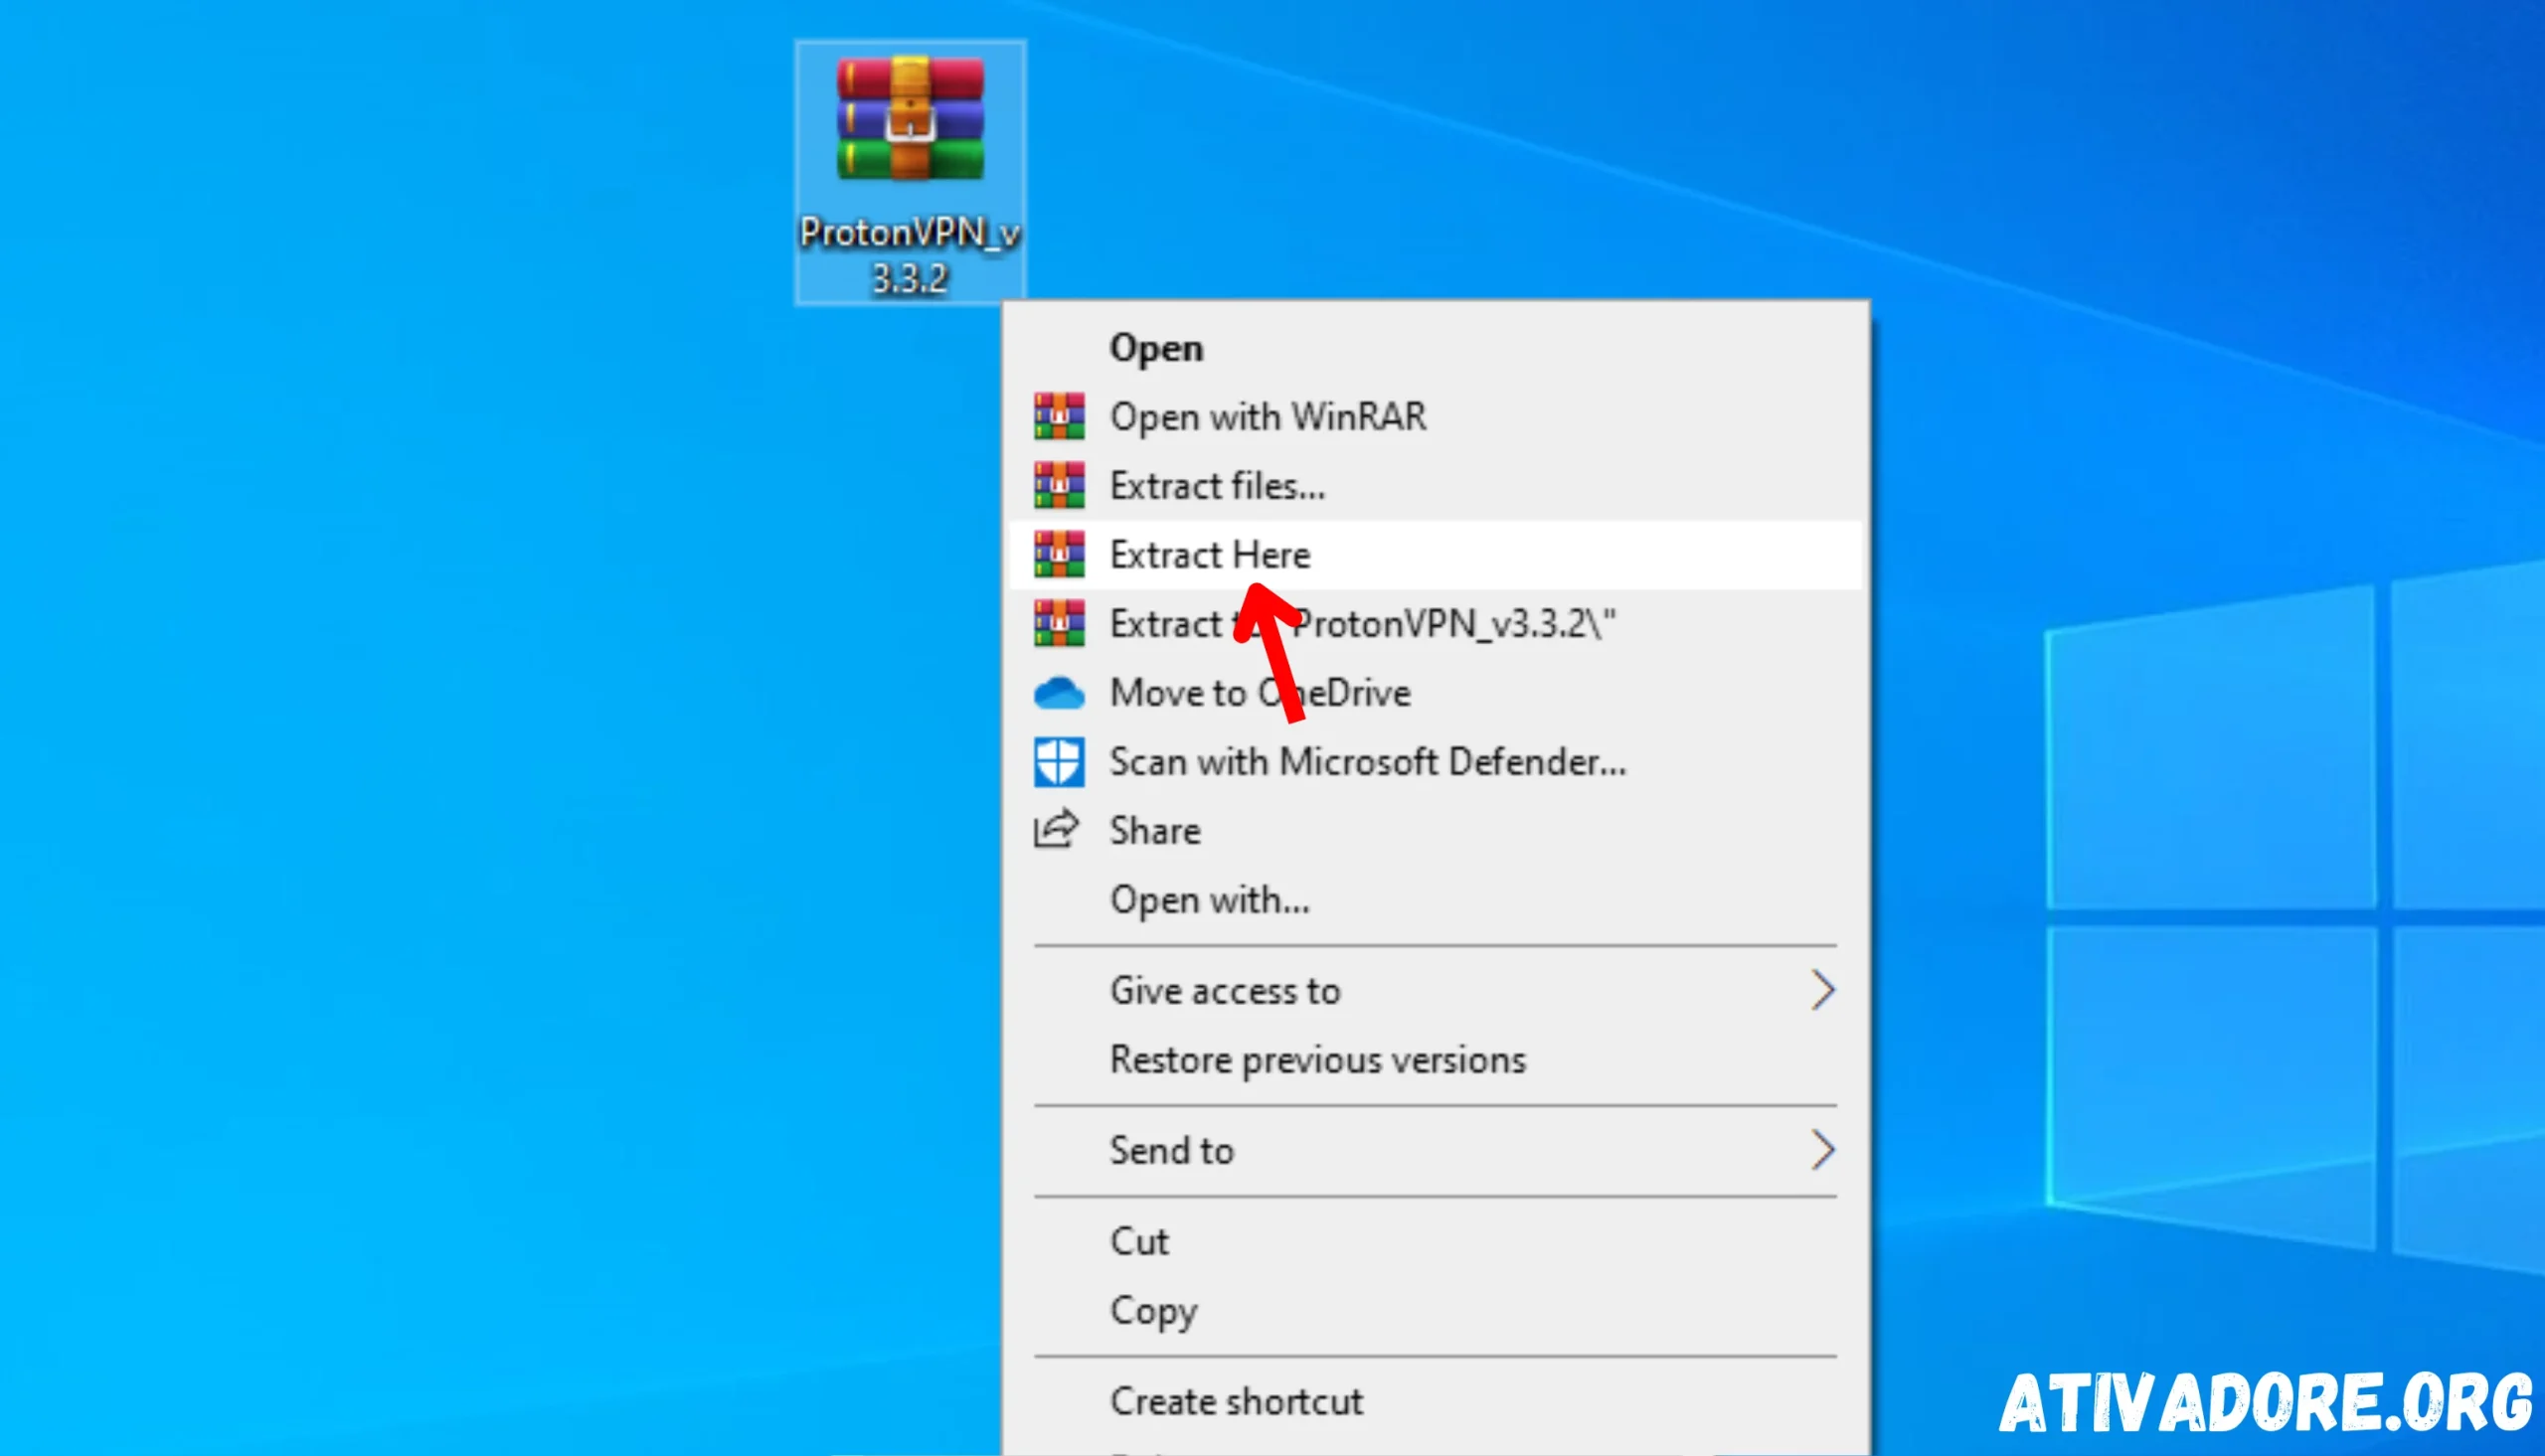Click the WinRAR icon beside Extract to ProtonVPN_v3.3.2\
Viewport: 2545px width, 1456px height.
[1059, 623]
